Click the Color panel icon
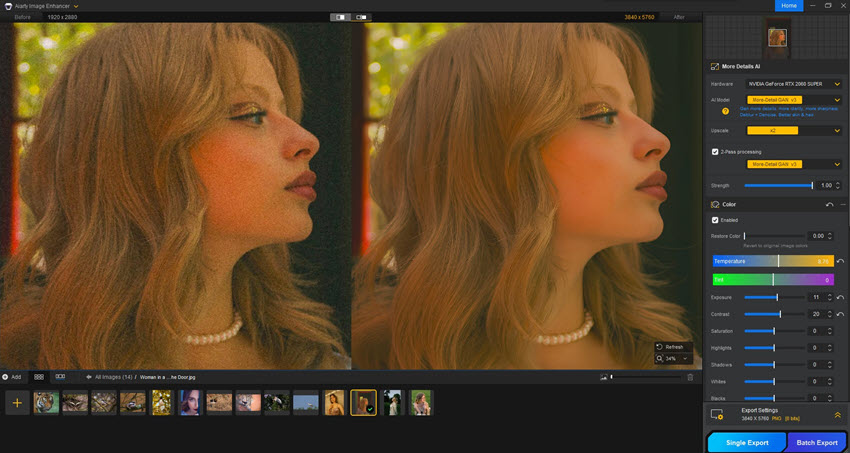The height and width of the screenshot is (453, 850). [714, 204]
